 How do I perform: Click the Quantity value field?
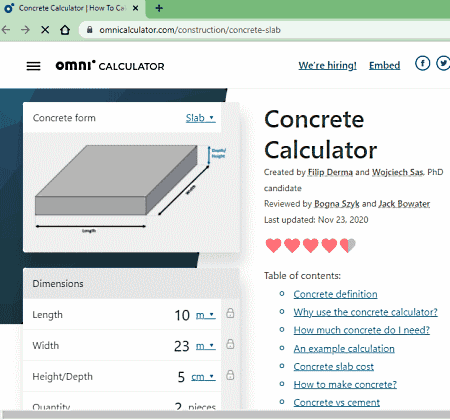pos(179,406)
